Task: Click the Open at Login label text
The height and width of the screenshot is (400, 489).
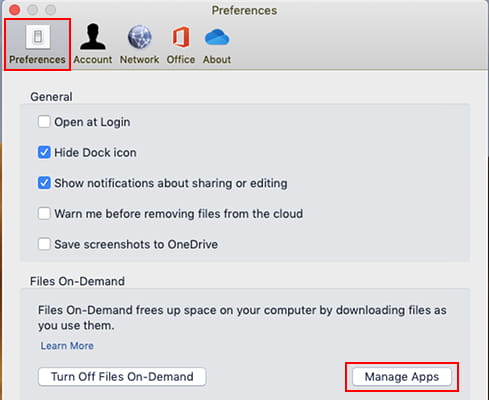Action: 92,122
